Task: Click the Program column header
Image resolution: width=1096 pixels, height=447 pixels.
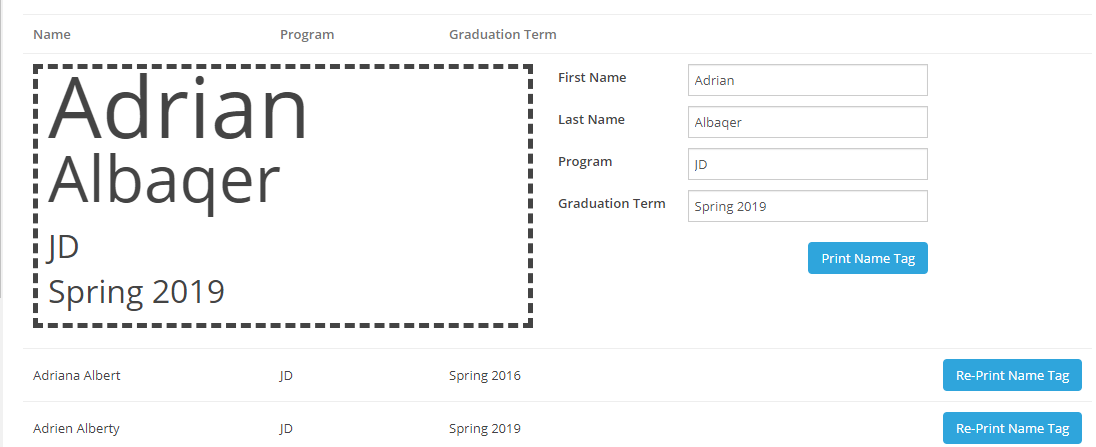Action: (x=307, y=35)
